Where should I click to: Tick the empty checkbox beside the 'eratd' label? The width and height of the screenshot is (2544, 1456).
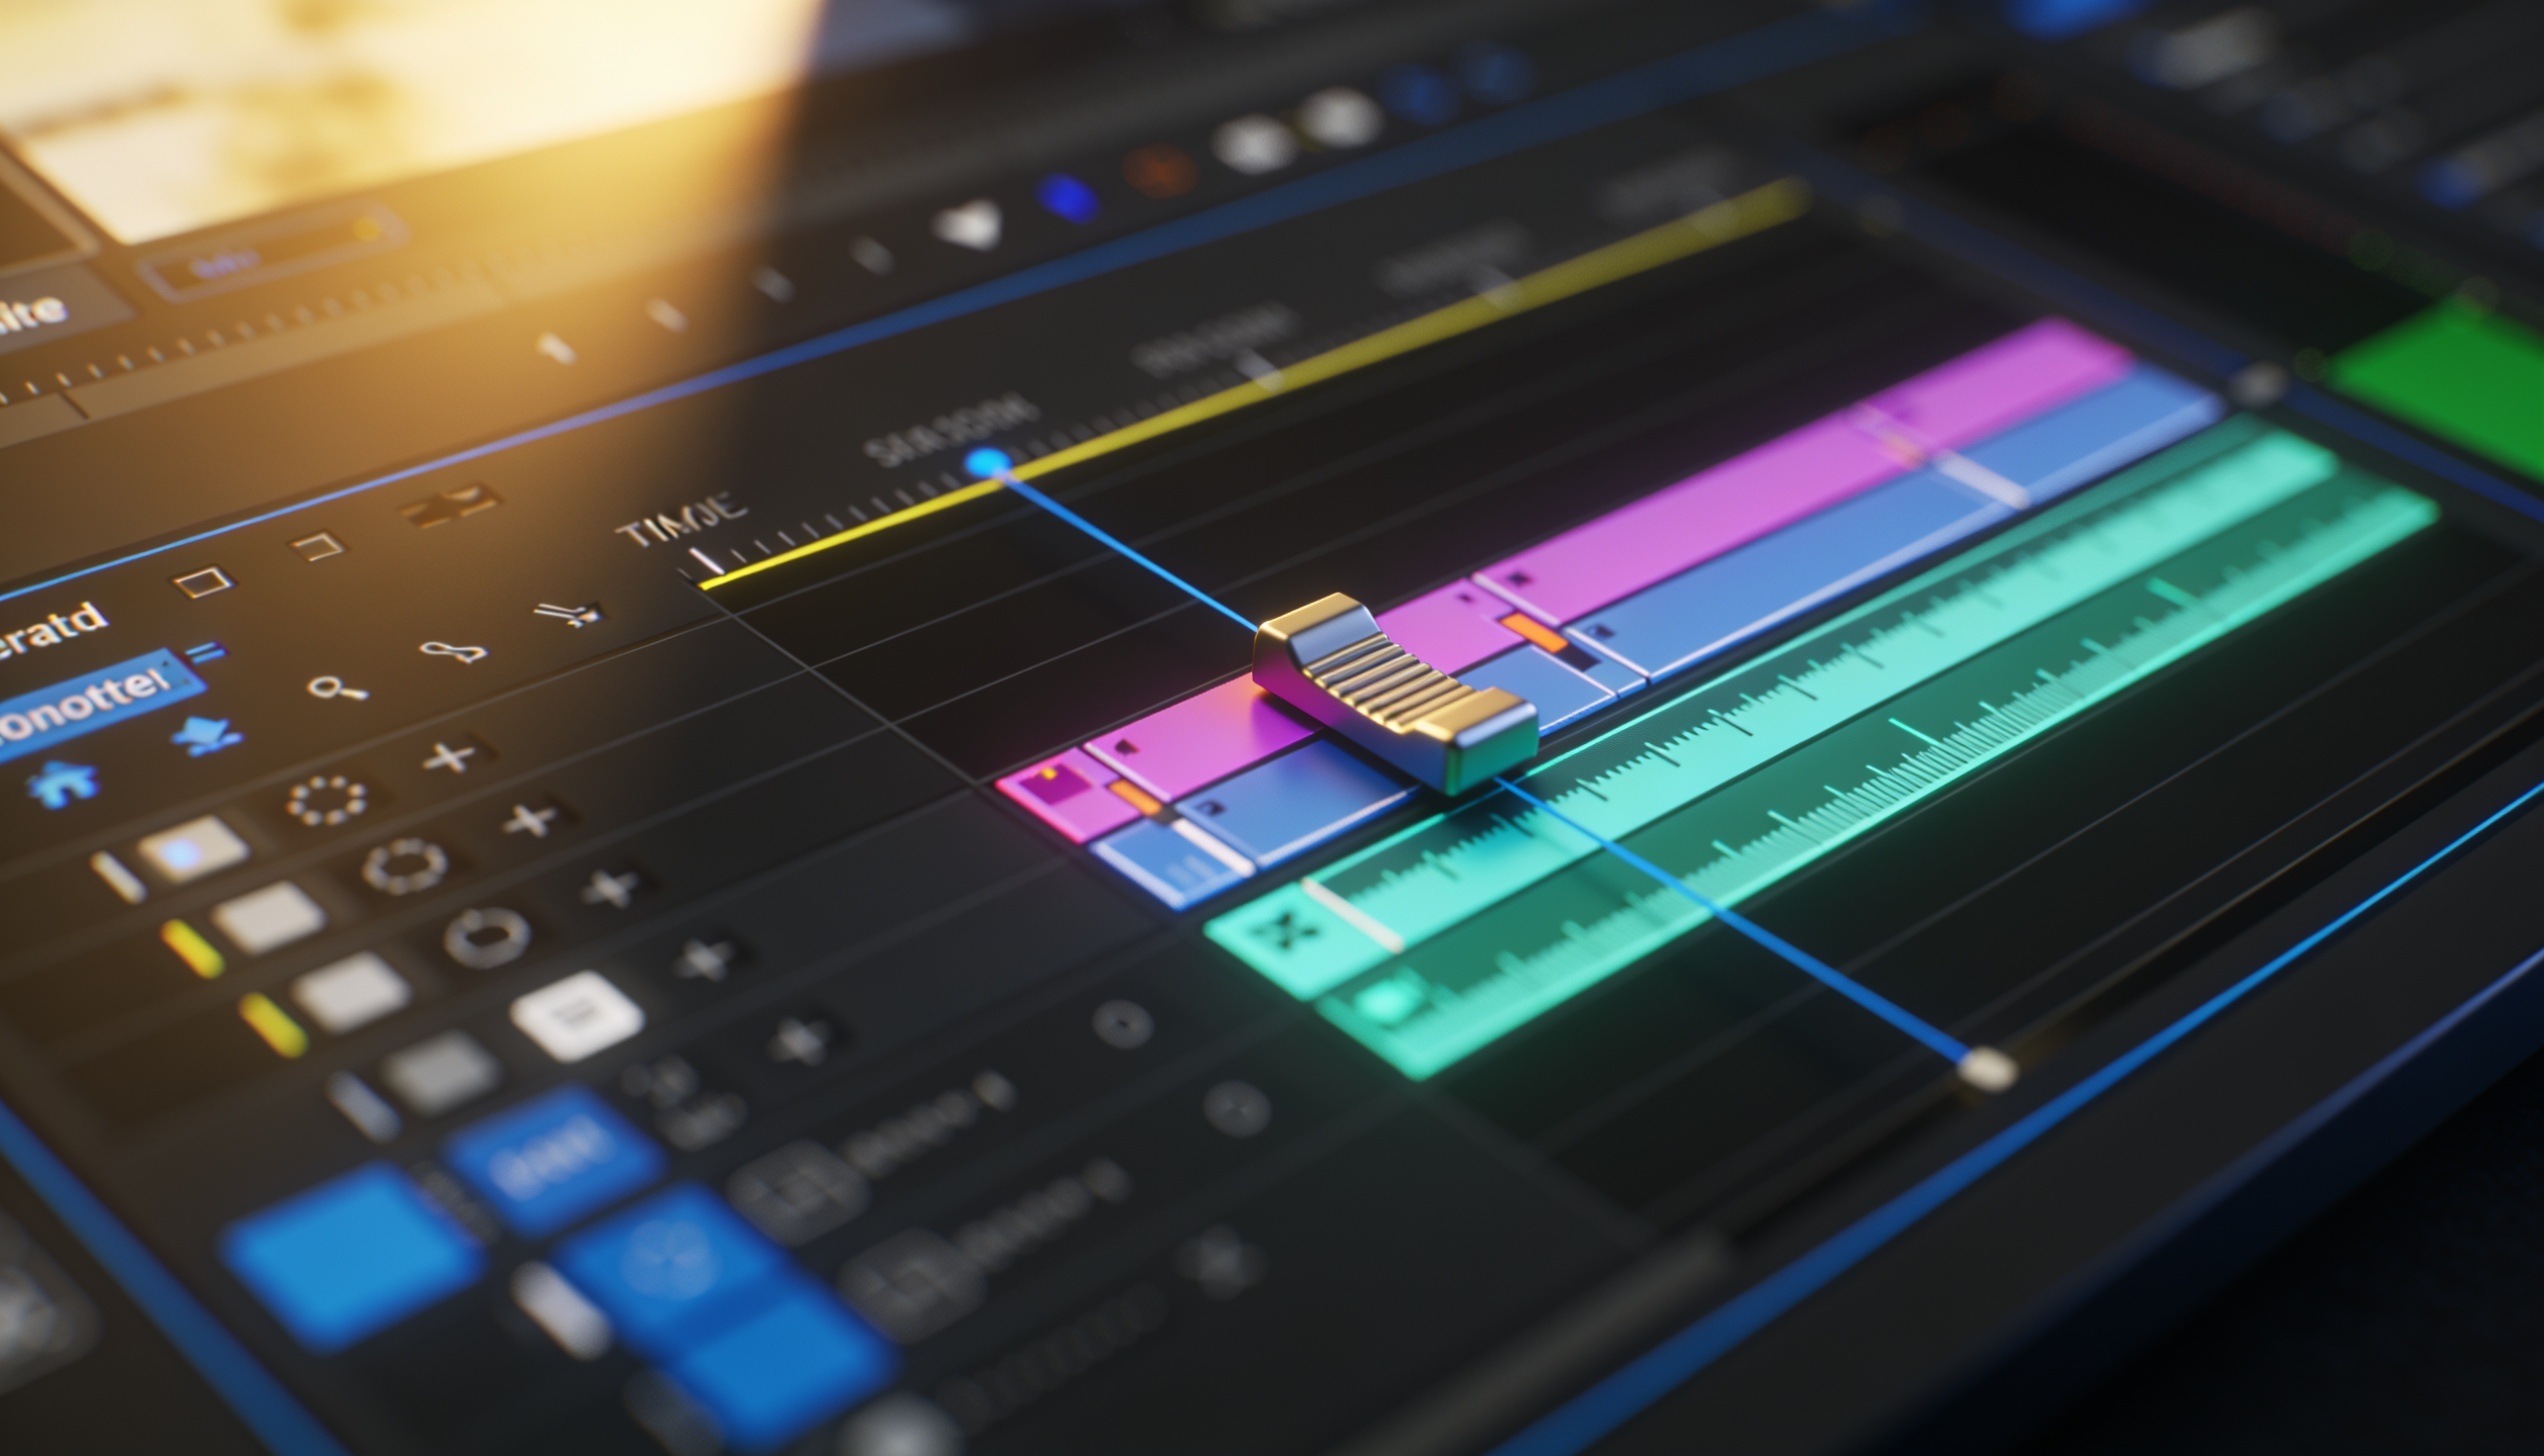[203, 581]
